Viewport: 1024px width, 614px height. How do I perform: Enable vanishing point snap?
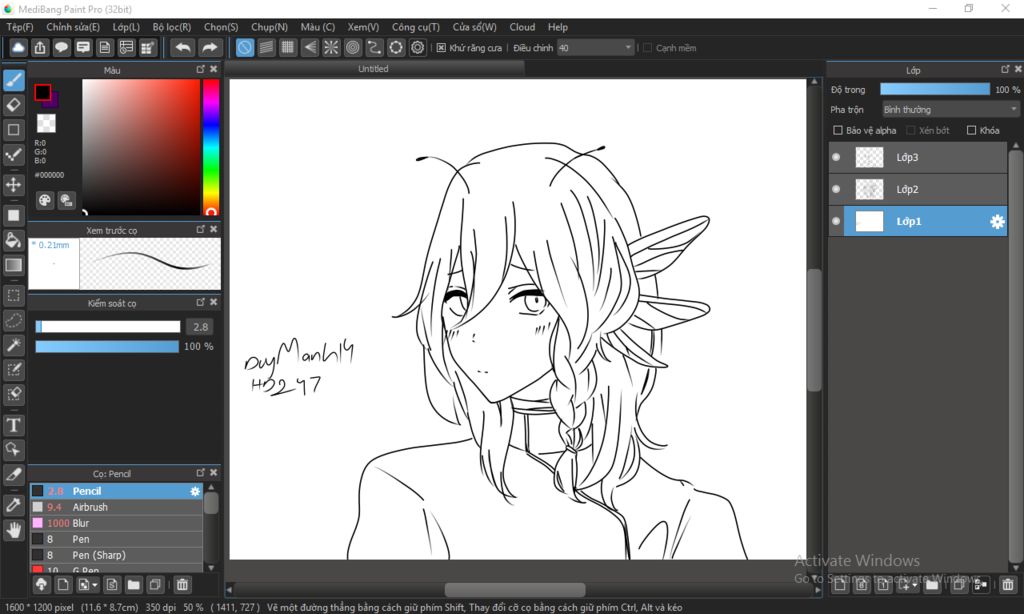coord(310,48)
